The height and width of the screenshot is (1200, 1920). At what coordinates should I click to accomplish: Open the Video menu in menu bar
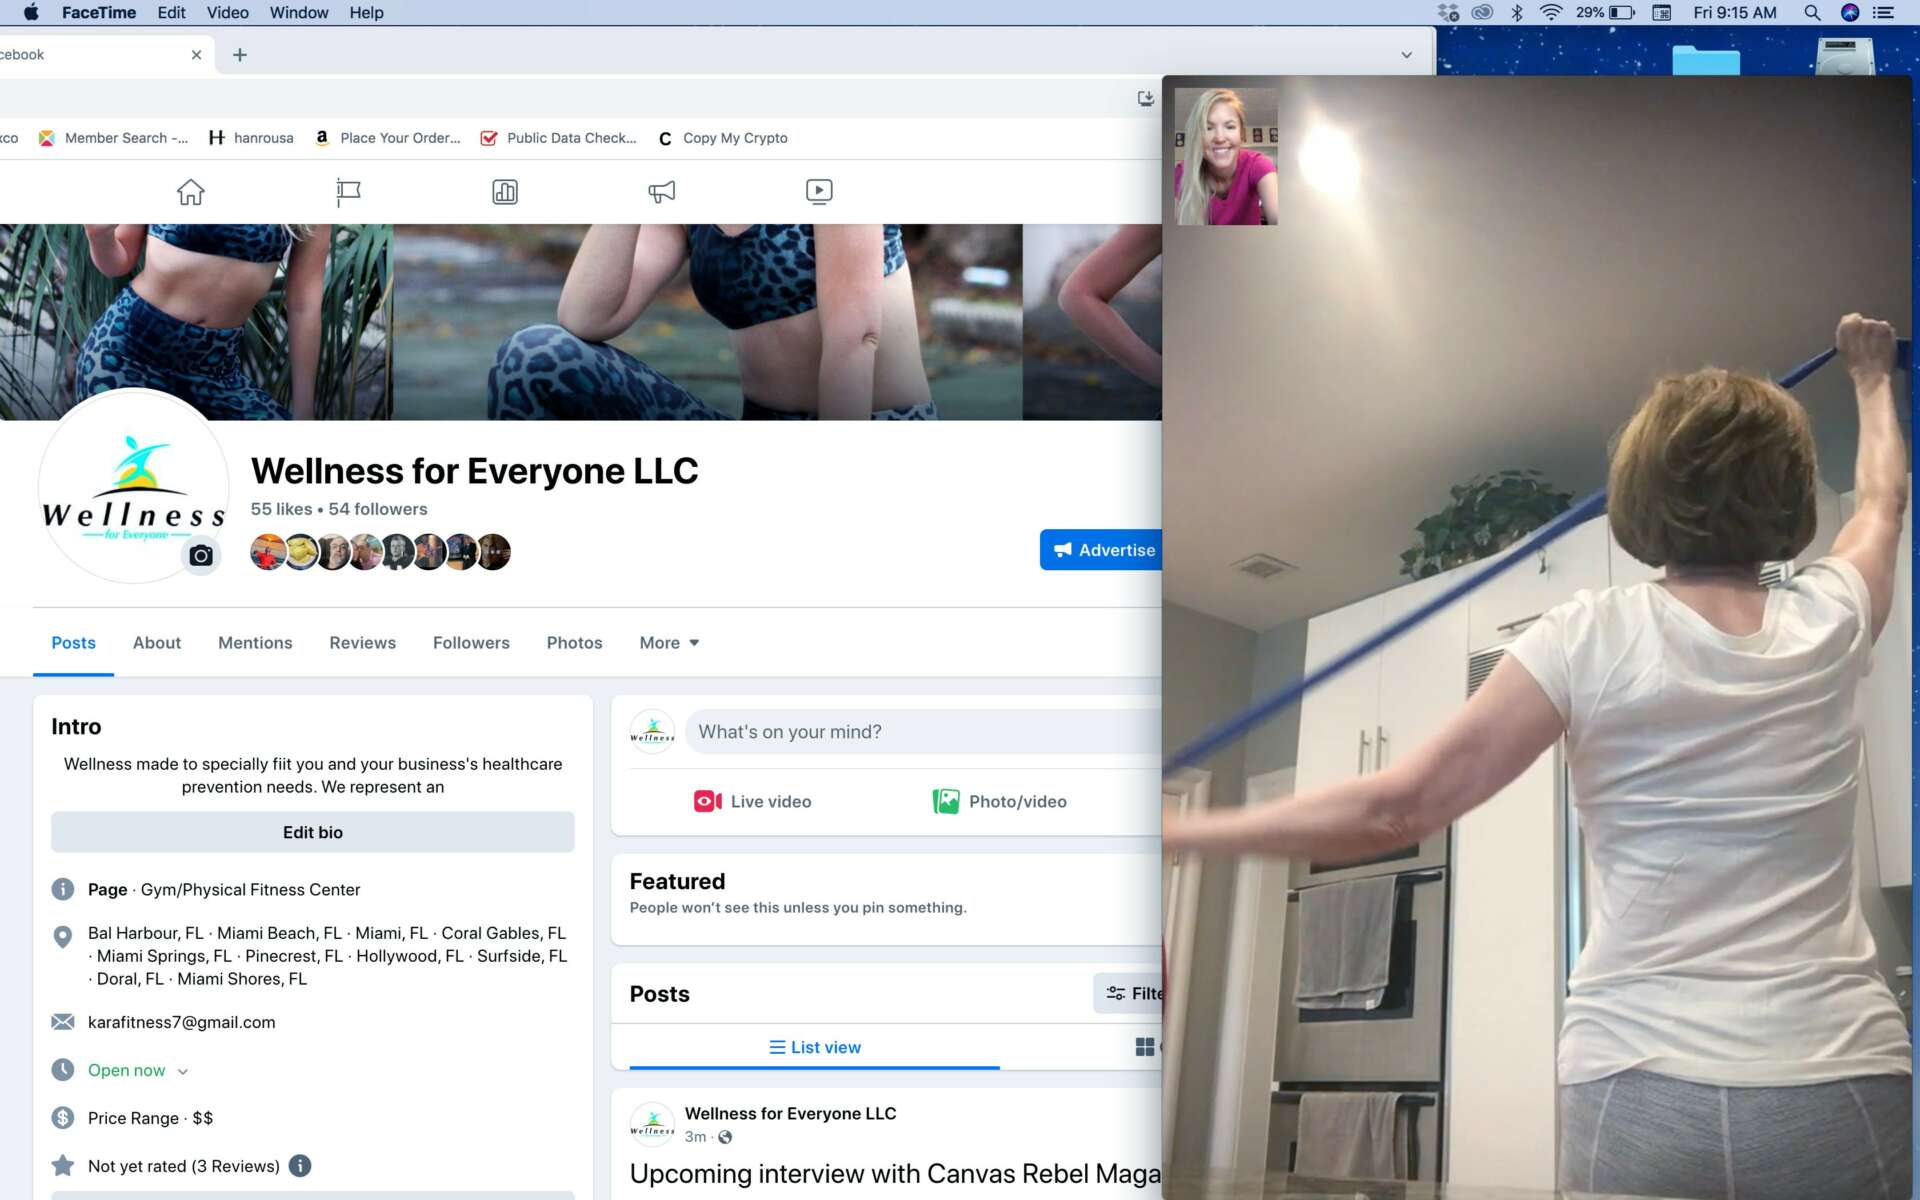pyautogui.click(x=227, y=13)
